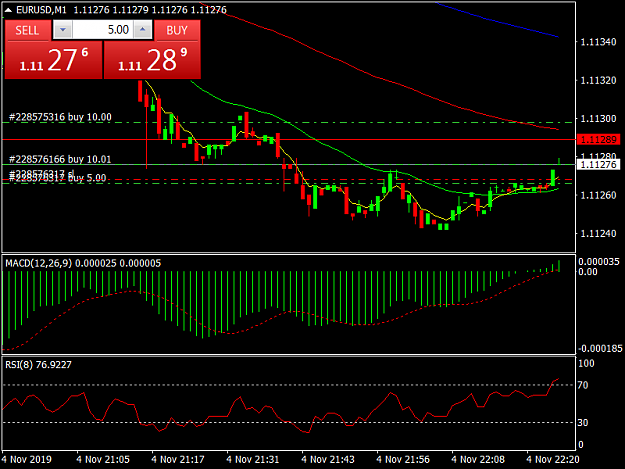Increase lot volume with up arrow
This screenshot has width=625, height=469.
click(x=143, y=30)
